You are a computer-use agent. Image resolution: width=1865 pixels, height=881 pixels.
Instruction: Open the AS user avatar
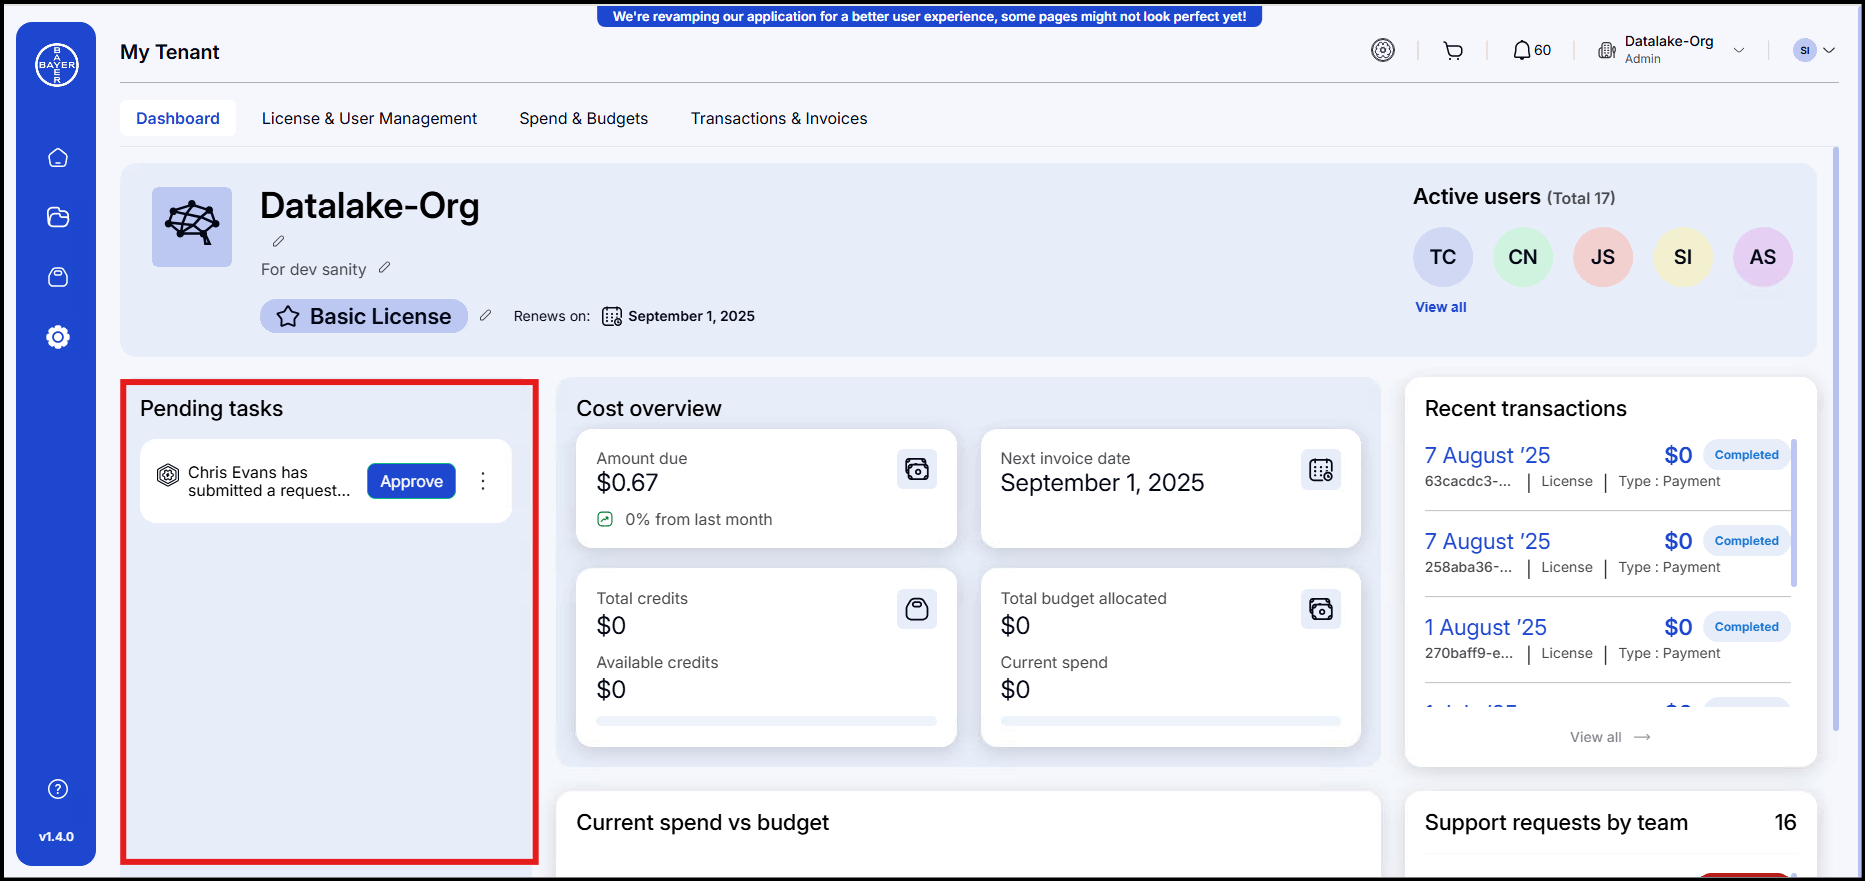click(x=1763, y=257)
